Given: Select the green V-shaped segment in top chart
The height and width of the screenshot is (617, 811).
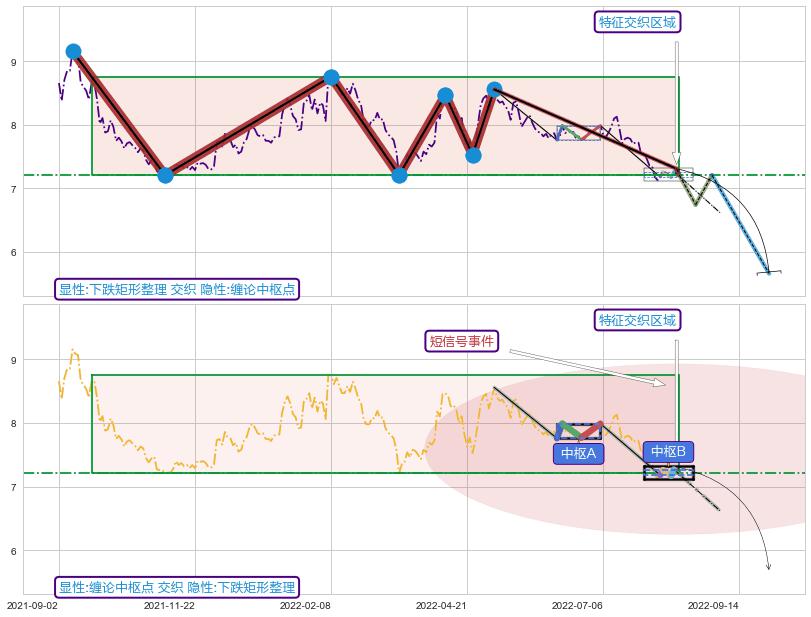Looking at the screenshot, I should 697,192.
